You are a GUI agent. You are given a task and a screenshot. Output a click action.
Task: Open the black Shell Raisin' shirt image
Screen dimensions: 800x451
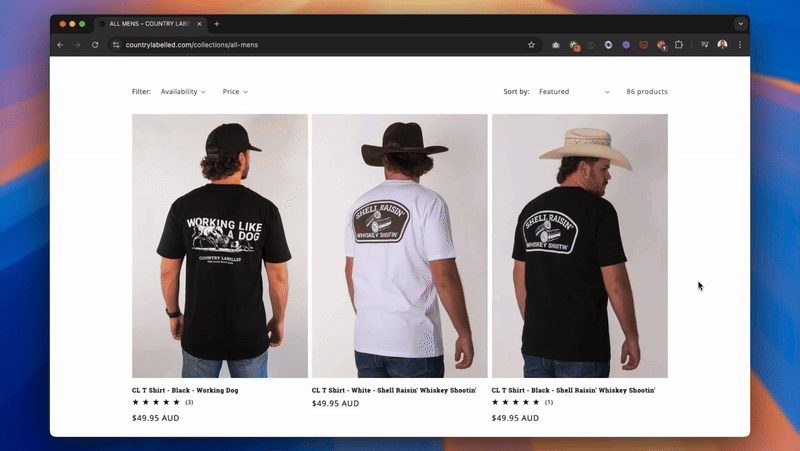(x=580, y=246)
